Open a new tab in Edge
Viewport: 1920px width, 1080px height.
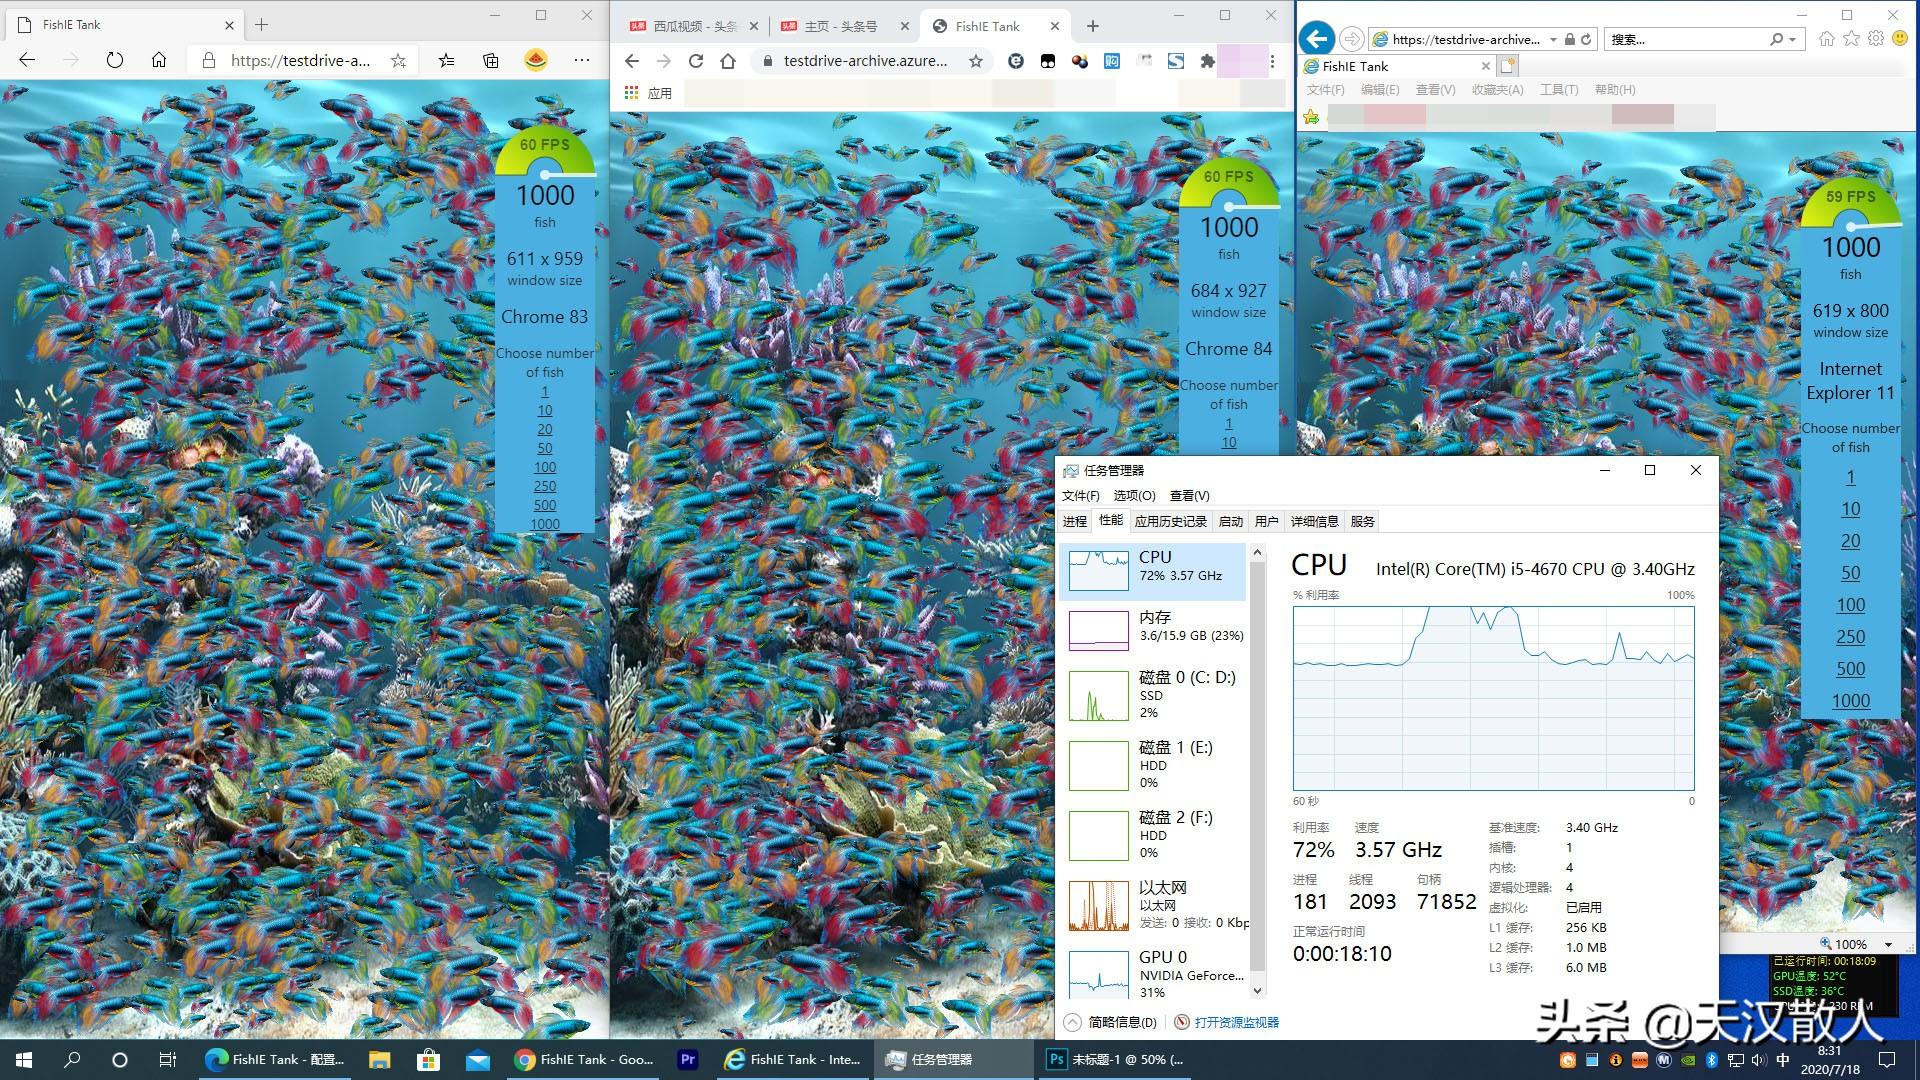pyautogui.click(x=262, y=24)
